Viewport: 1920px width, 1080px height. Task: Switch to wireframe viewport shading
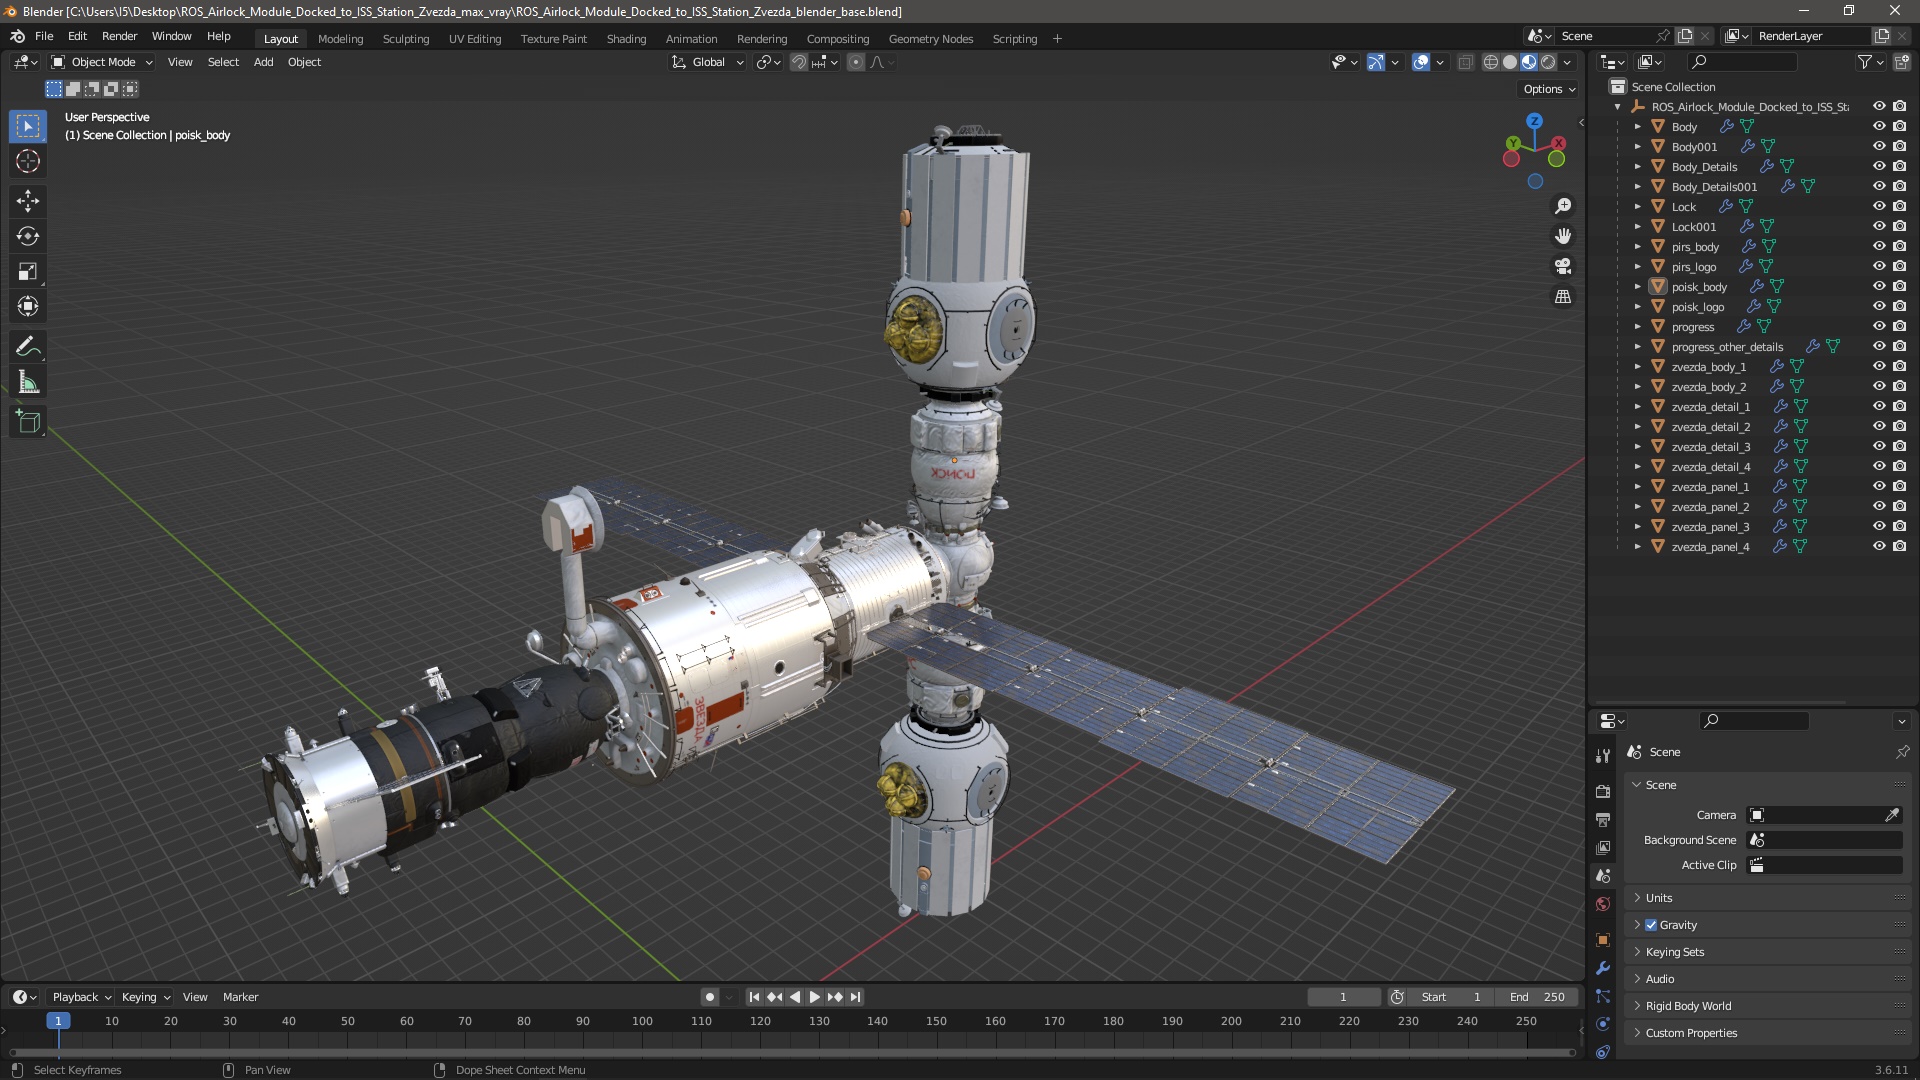tap(1490, 62)
